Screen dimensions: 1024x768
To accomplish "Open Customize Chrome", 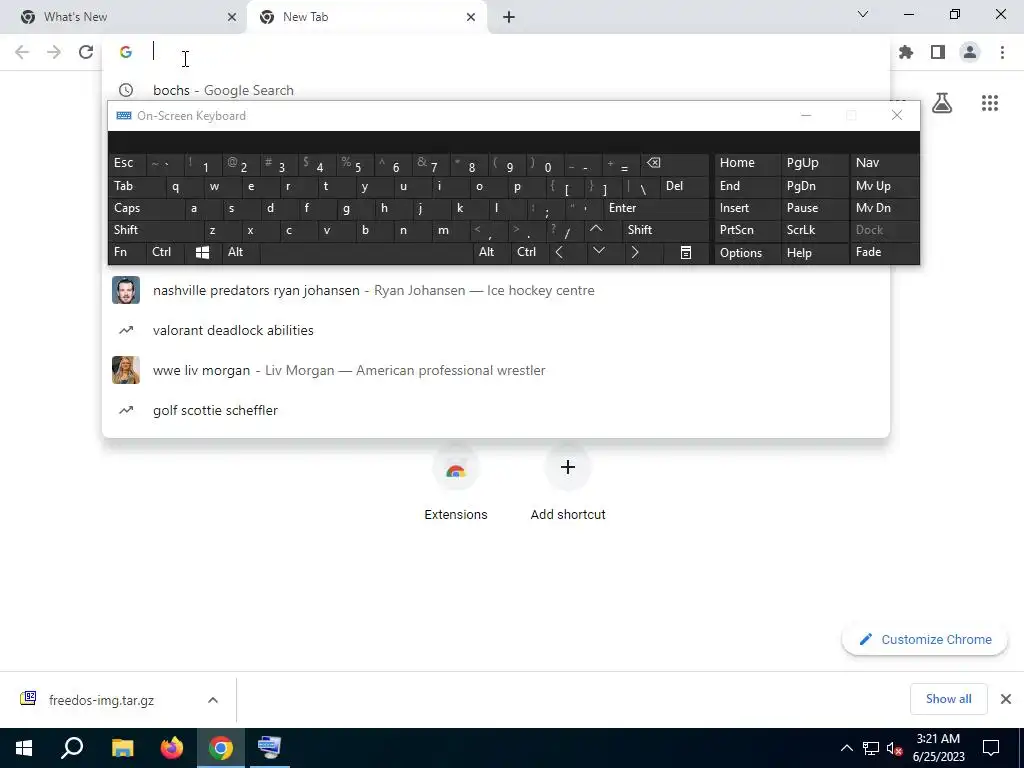I will [925, 639].
